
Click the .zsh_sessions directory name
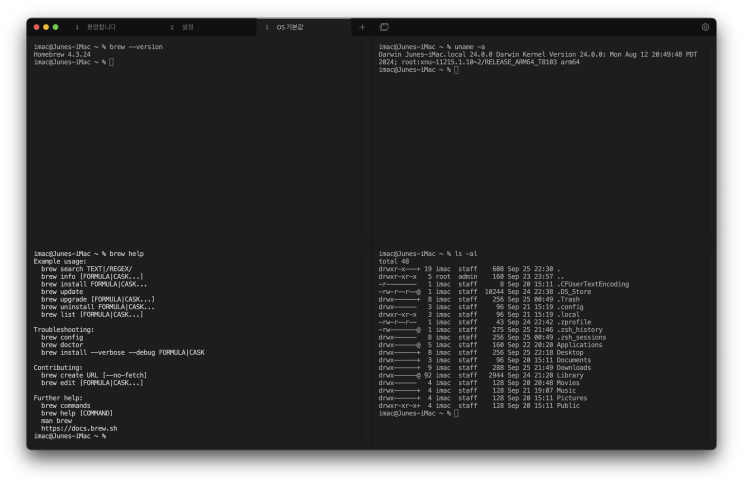[581, 337]
